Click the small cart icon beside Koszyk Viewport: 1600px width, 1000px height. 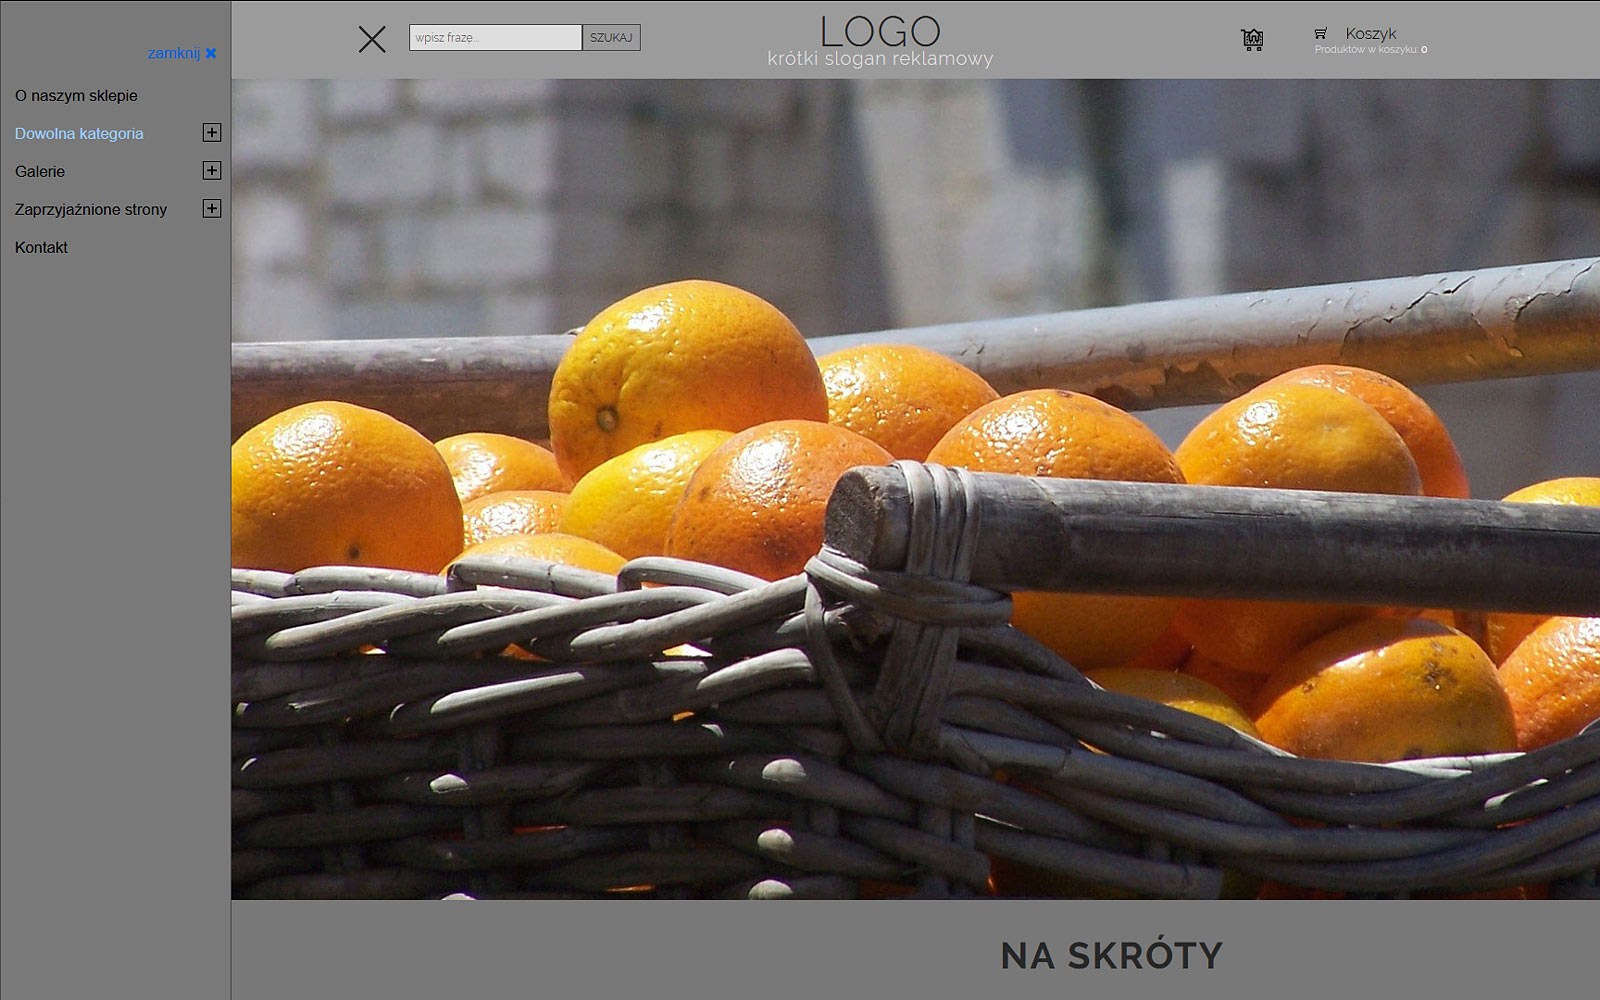point(1320,33)
